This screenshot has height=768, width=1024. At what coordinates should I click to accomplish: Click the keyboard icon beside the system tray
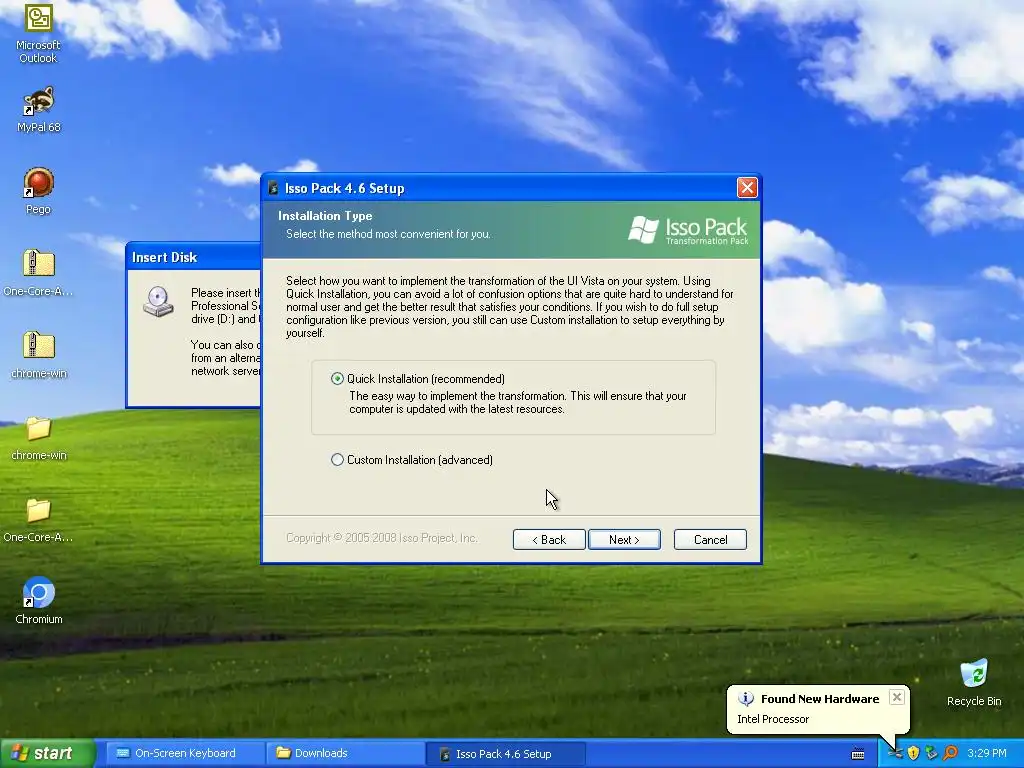coord(858,754)
